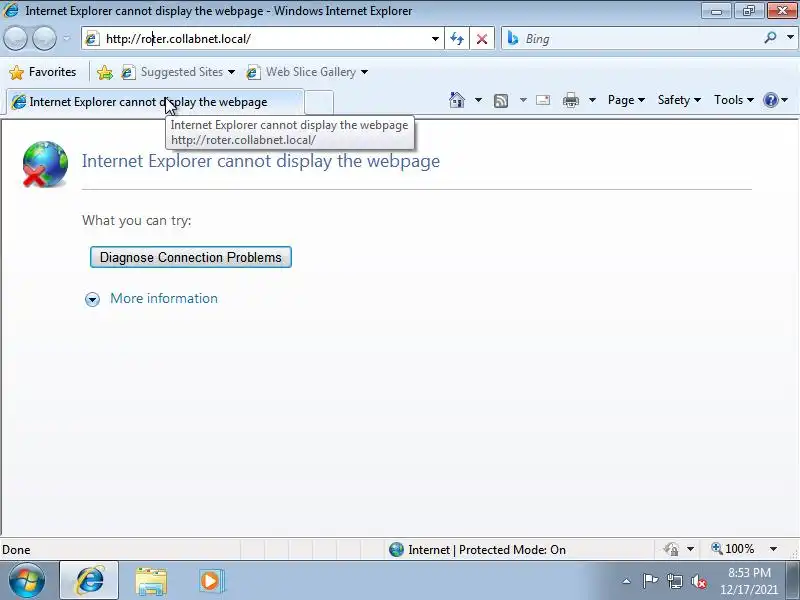Open the Tools menu
800x600 pixels.
(734, 100)
